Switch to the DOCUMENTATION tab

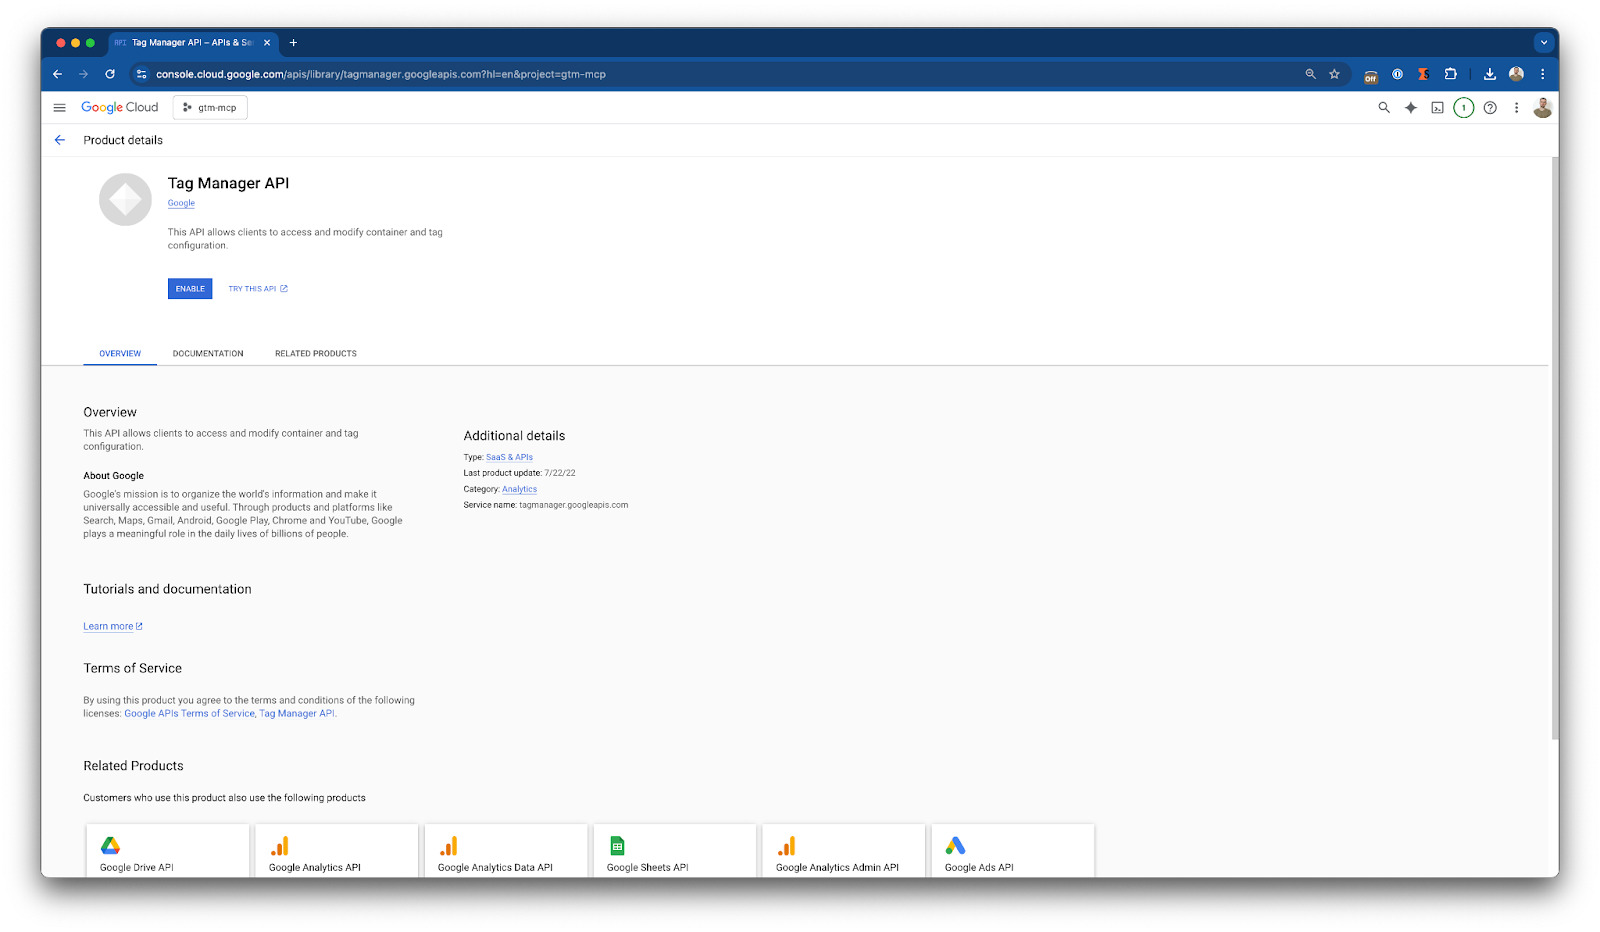pos(208,354)
